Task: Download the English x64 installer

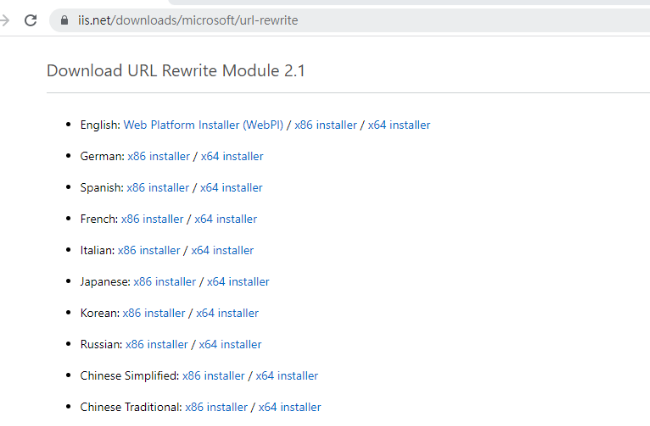Action: (x=399, y=125)
